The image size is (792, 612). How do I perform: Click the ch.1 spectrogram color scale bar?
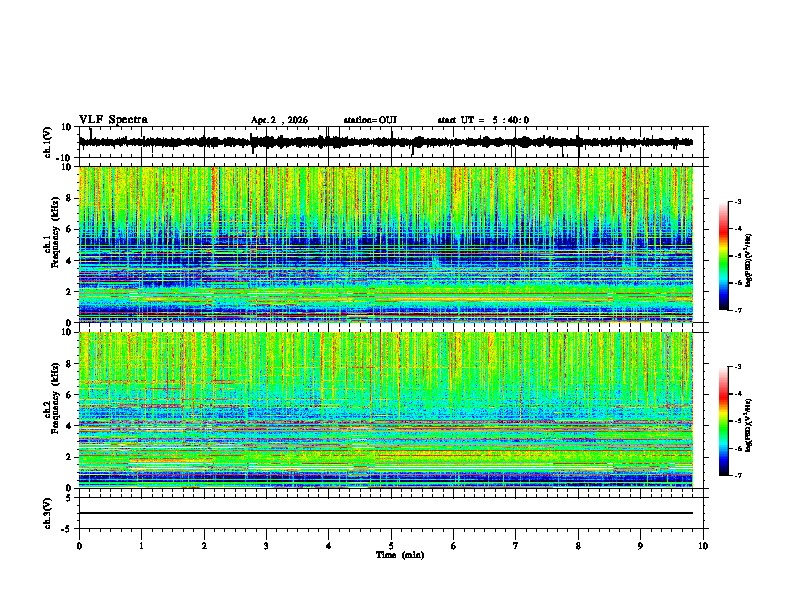pyautogui.click(x=724, y=256)
